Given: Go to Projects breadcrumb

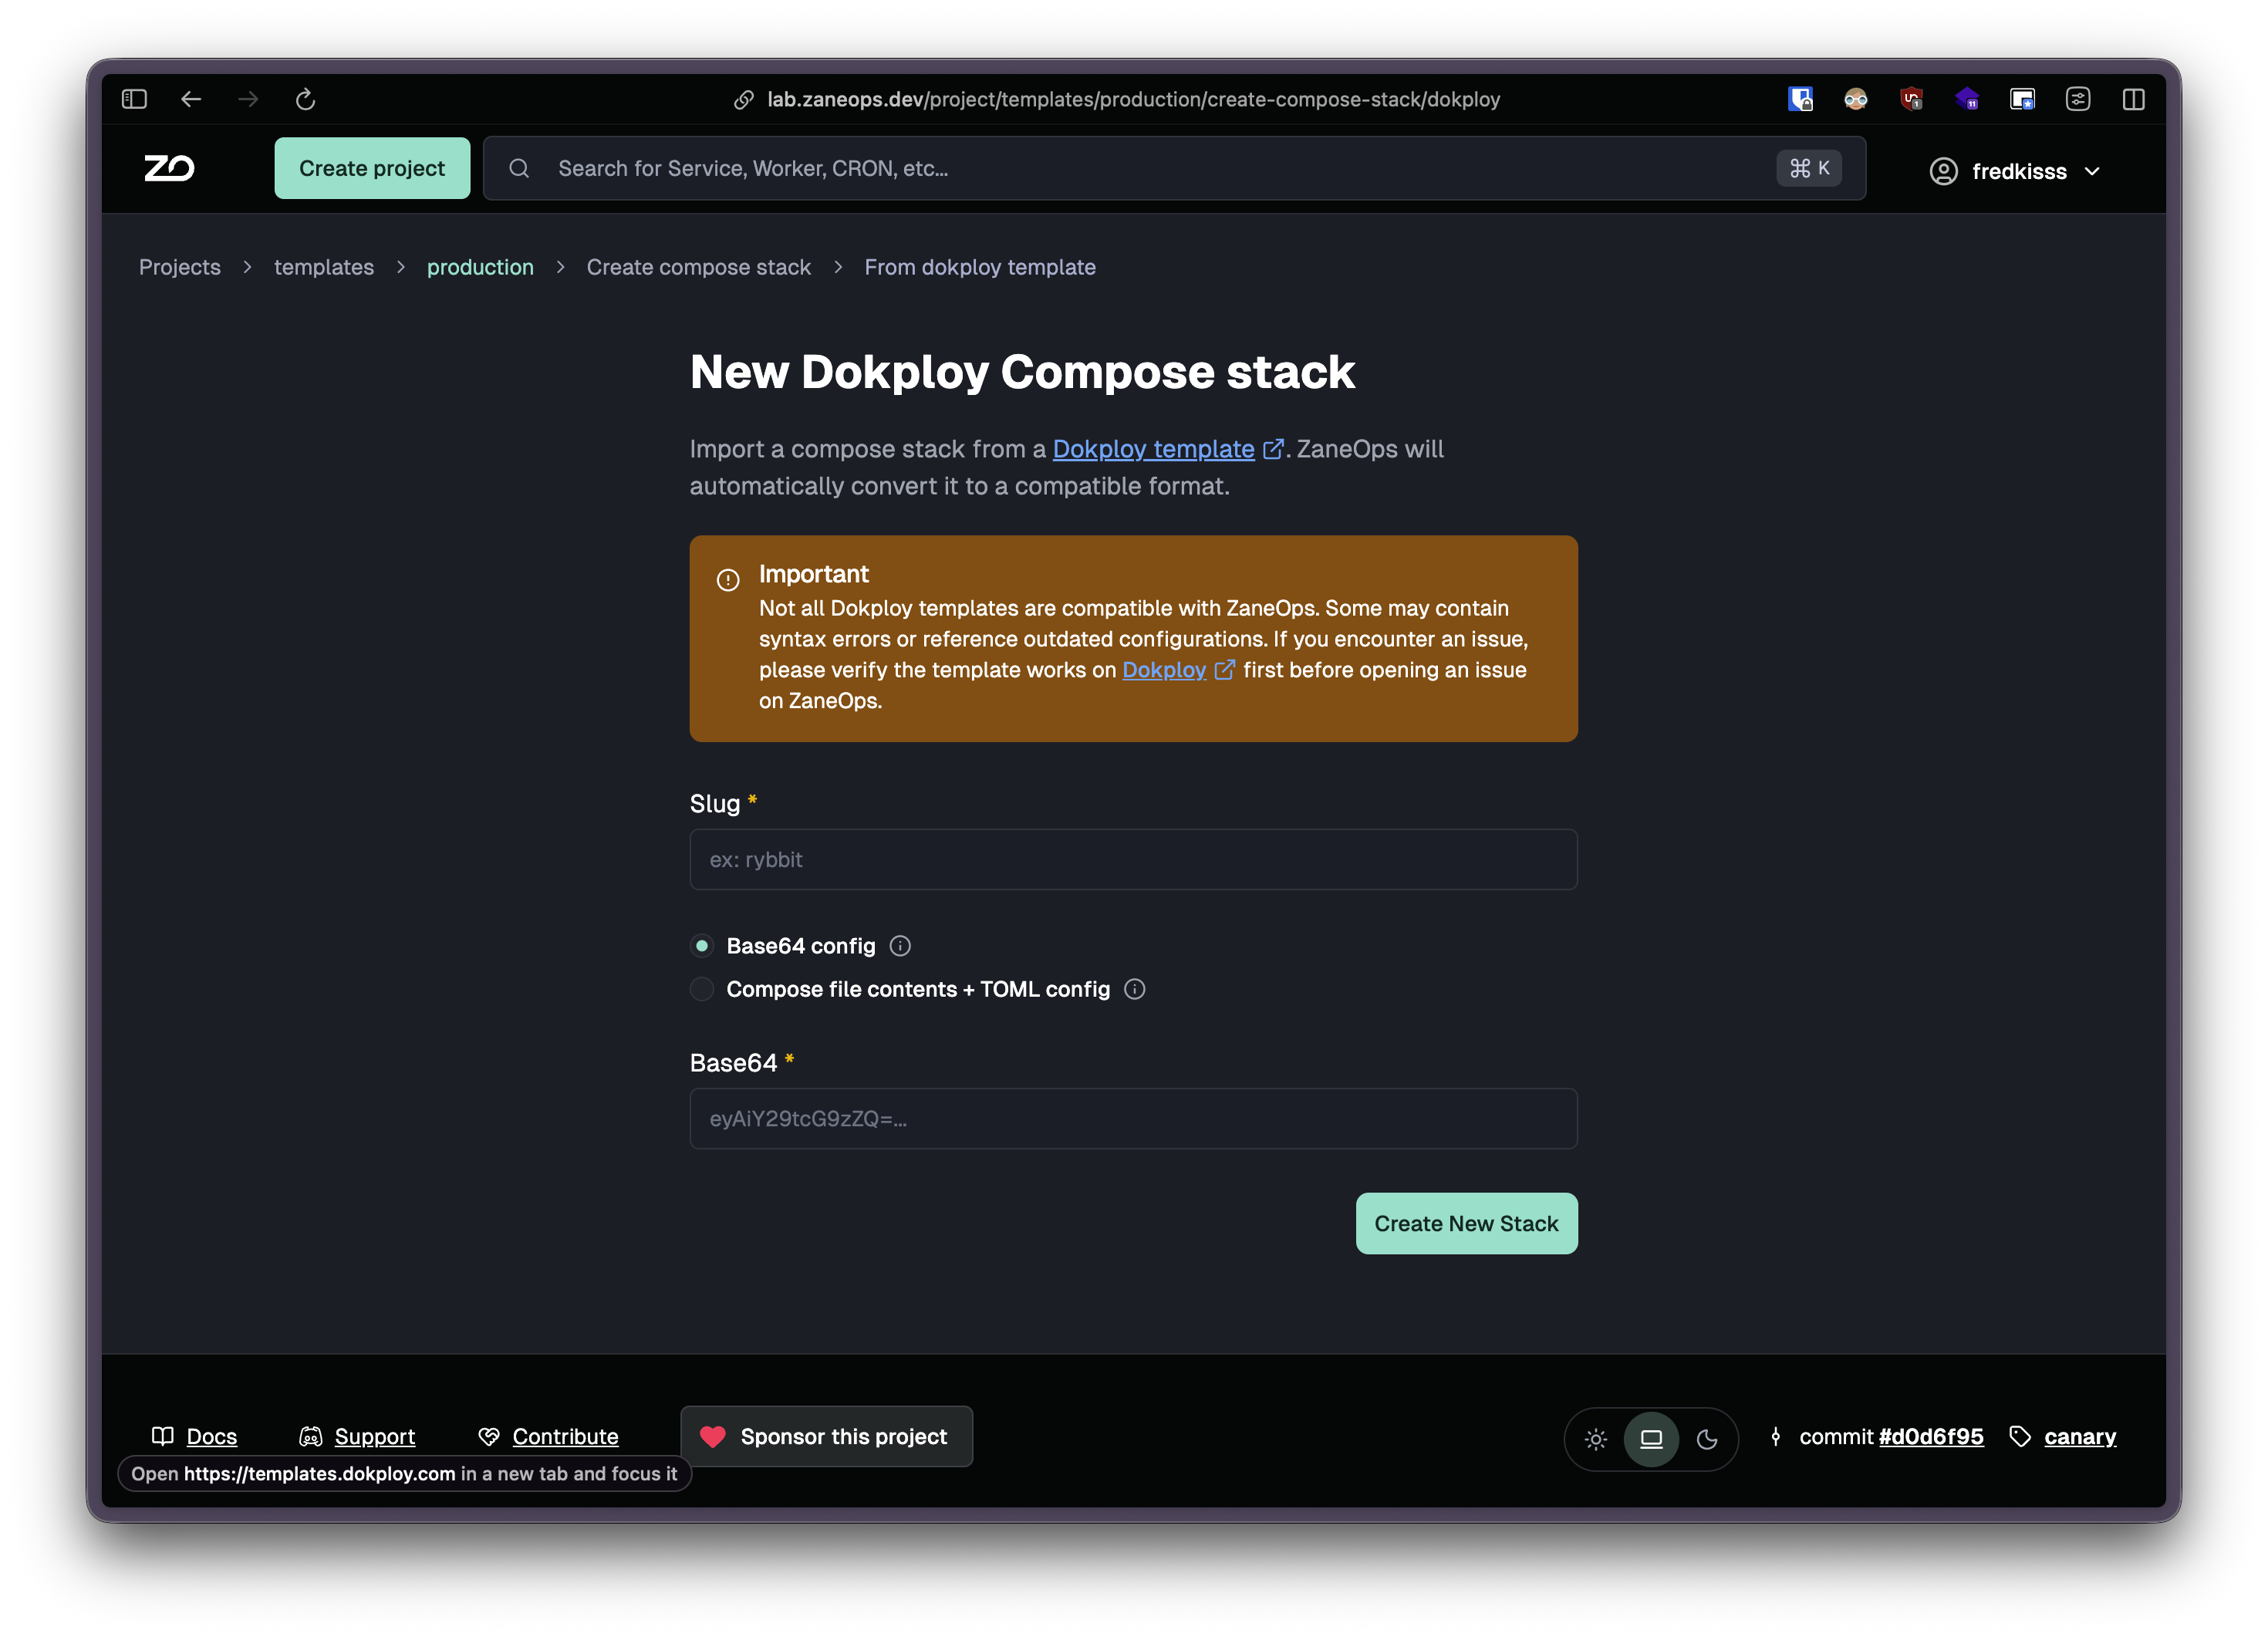Looking at the screenshot, I should (x=180, y=267).
